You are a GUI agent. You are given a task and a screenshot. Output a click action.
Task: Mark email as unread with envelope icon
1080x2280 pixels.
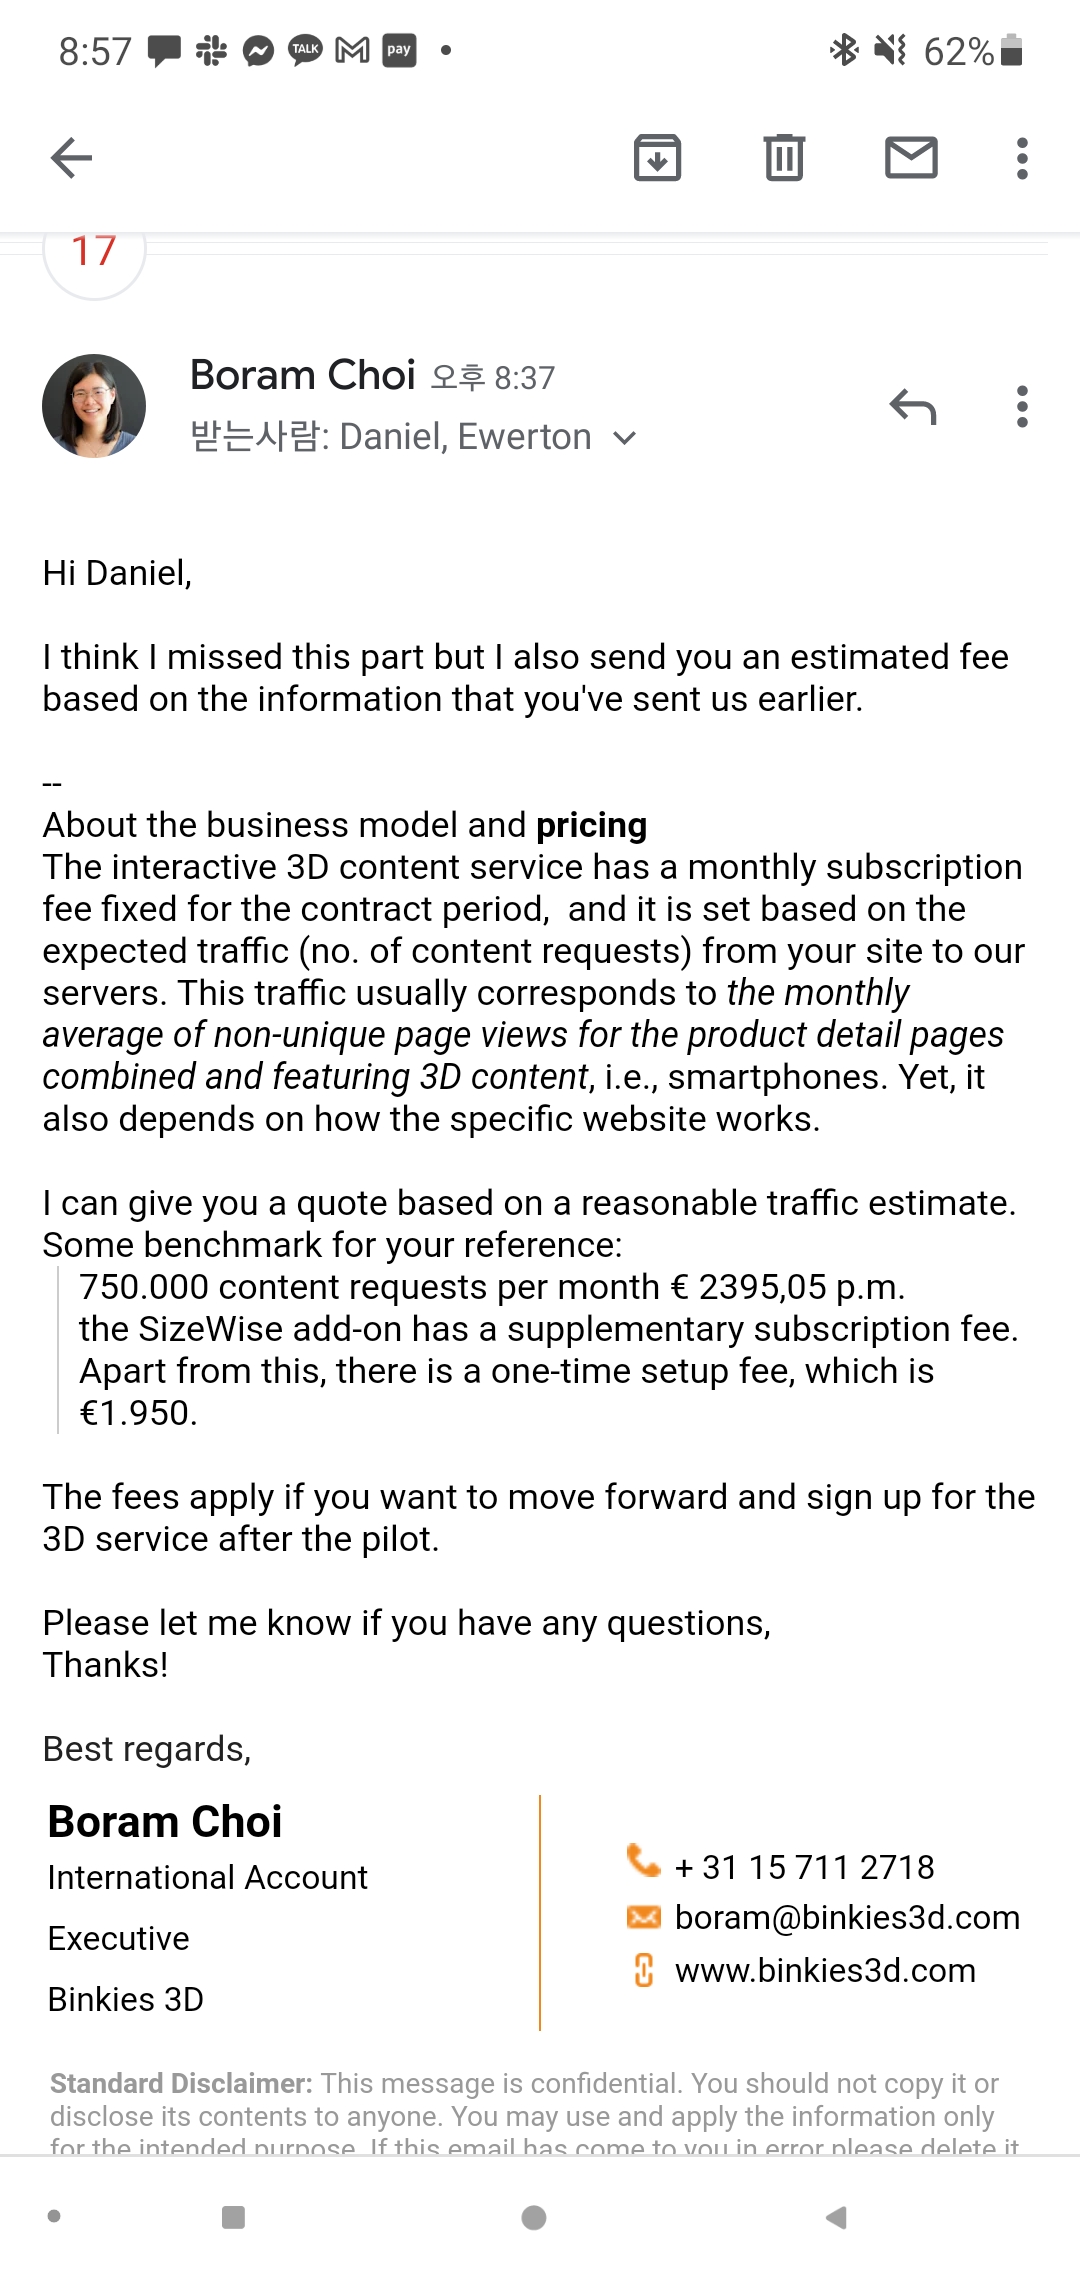click(x=911, y=157)
